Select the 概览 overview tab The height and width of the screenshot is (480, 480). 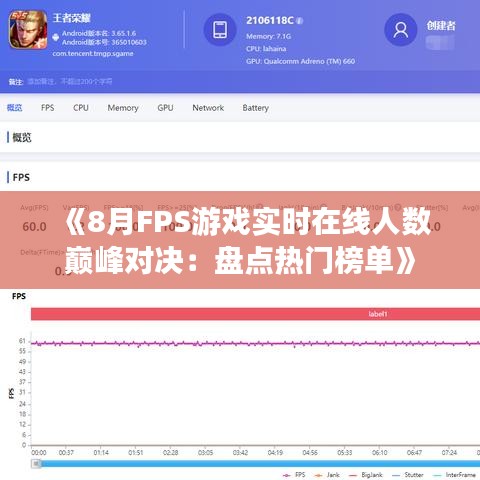[15, 108]
